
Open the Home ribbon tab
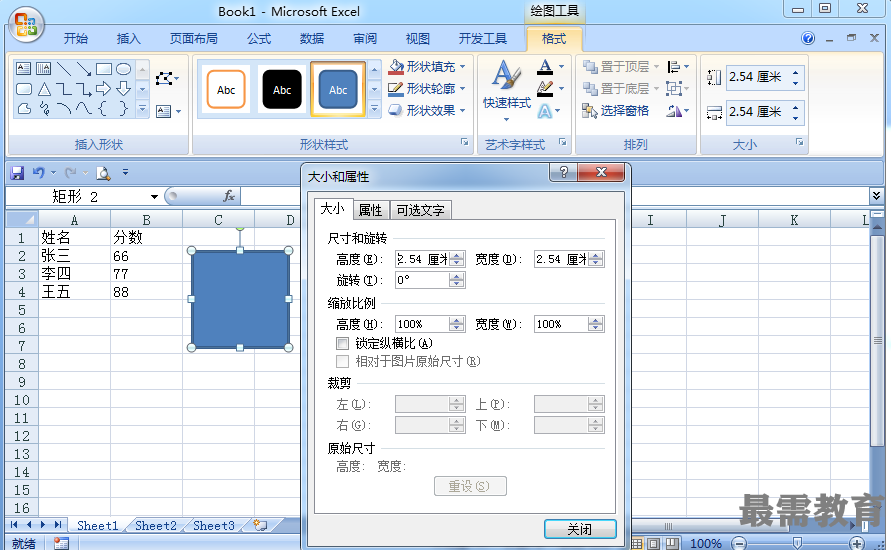[76, 39]
